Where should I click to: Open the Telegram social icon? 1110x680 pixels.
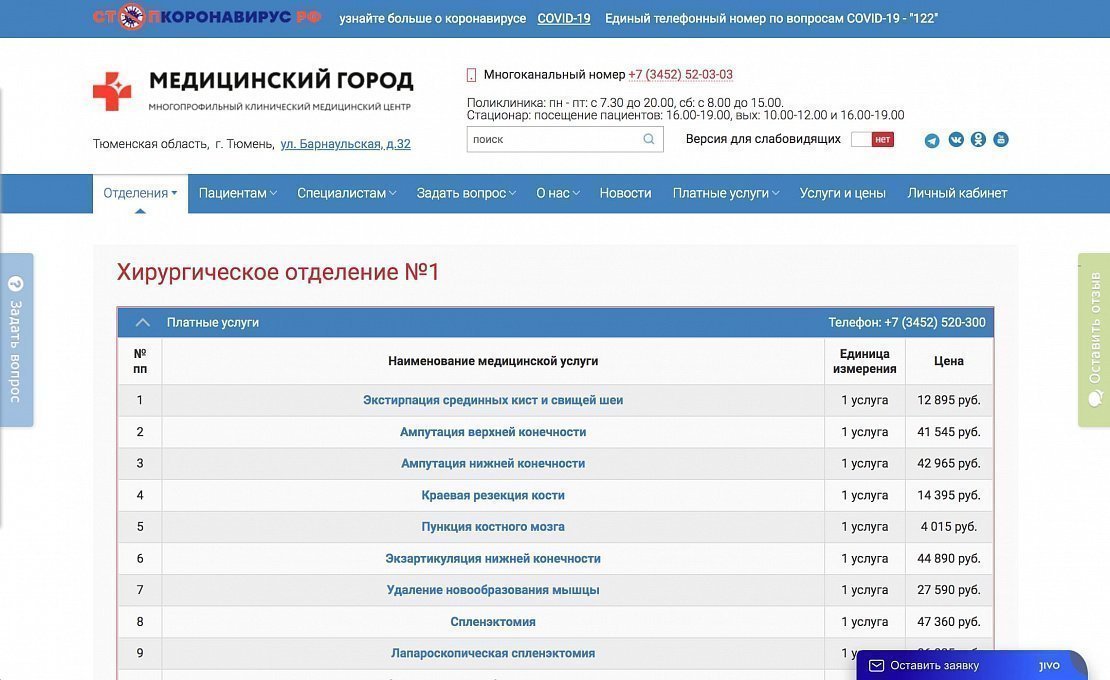pyautogui.click(x=932, y=140)
